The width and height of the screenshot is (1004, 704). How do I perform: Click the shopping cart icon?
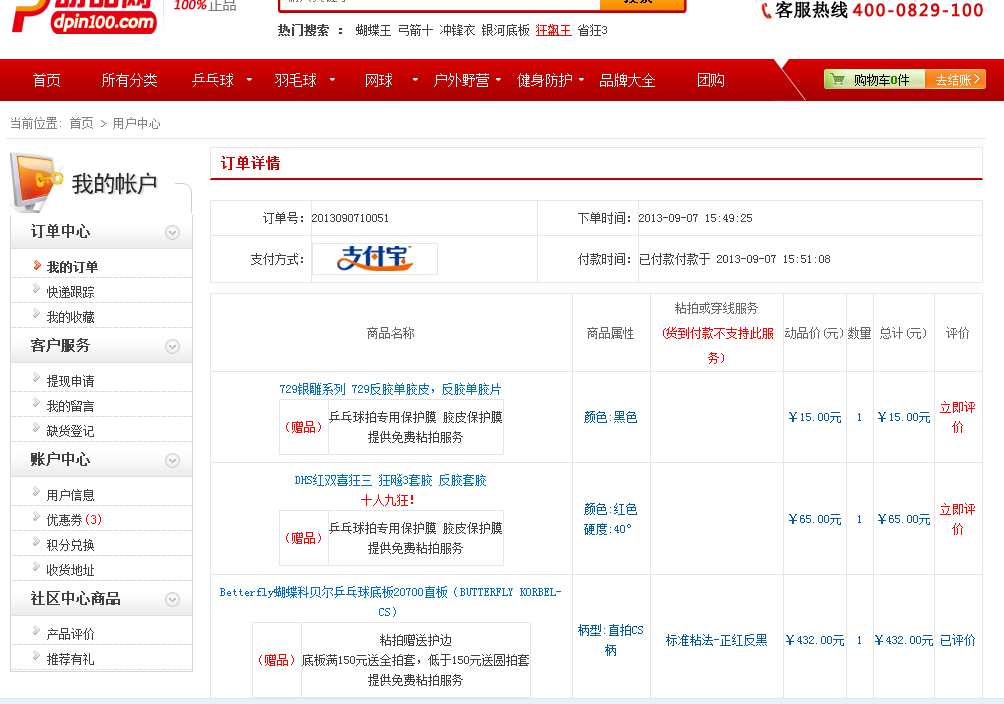(x=836, y=79)
